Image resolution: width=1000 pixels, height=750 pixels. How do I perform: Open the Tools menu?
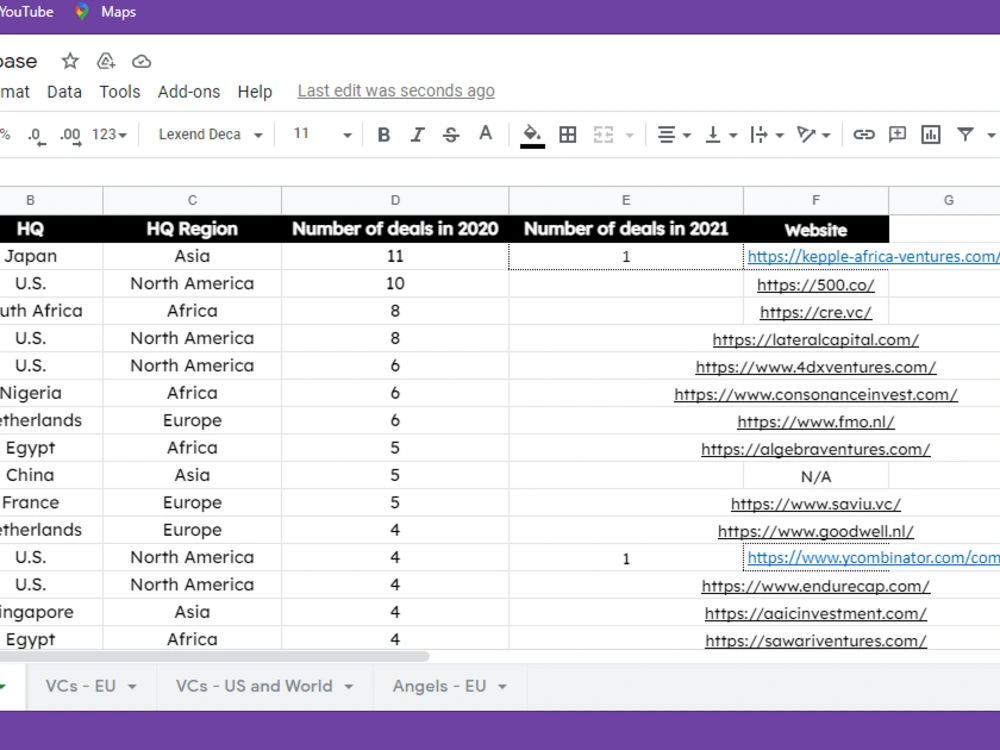120,92
